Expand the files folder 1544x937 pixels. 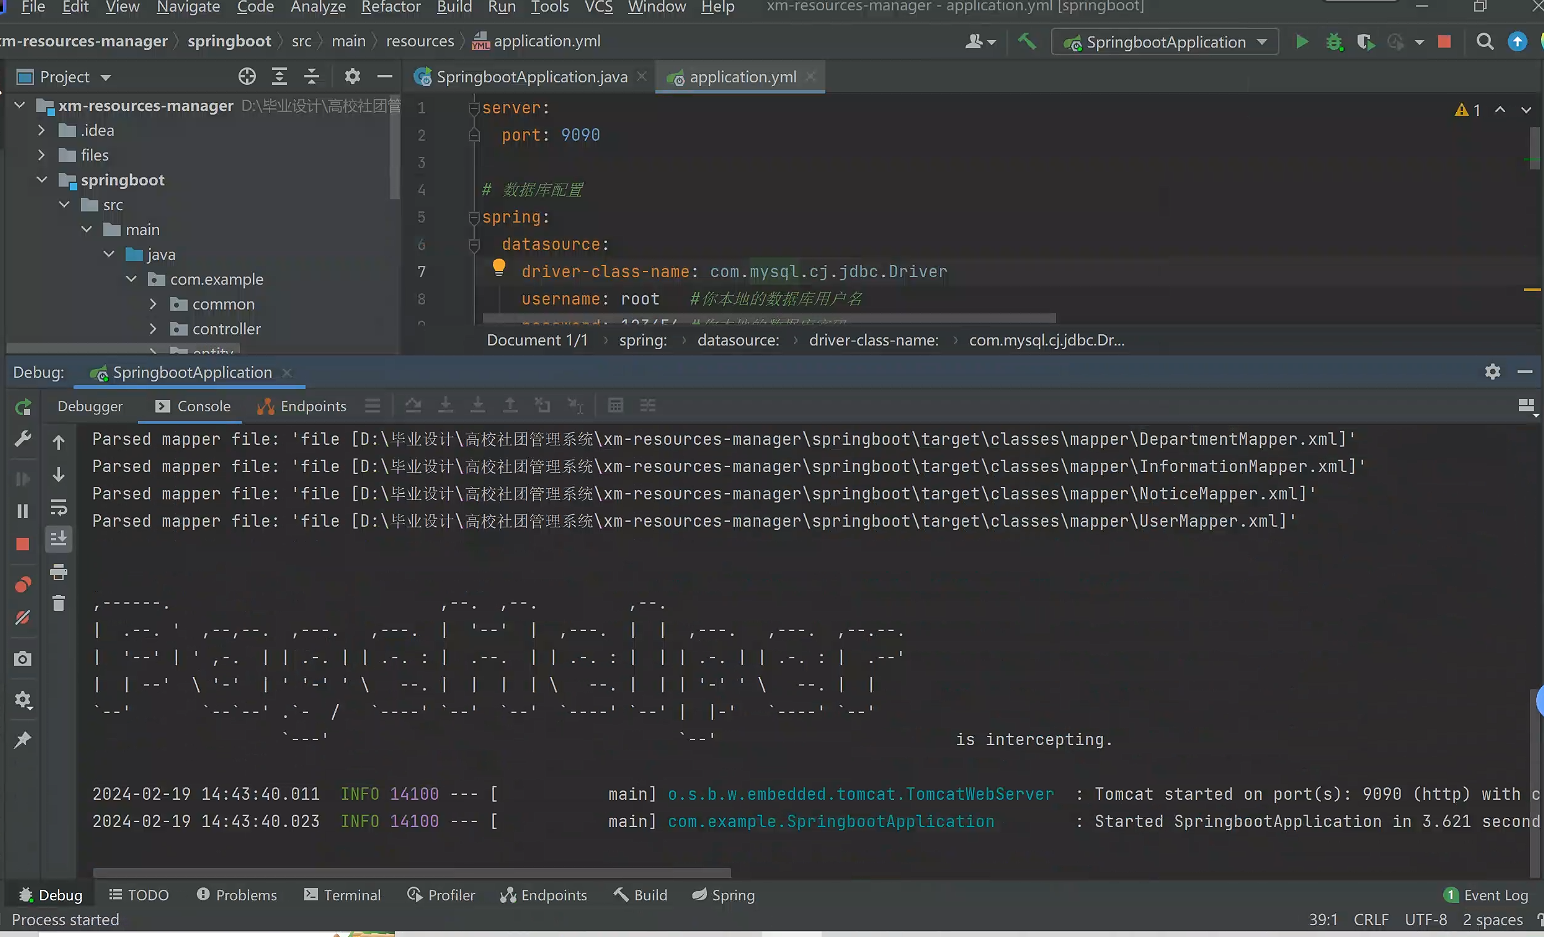[x=41, y=155]
